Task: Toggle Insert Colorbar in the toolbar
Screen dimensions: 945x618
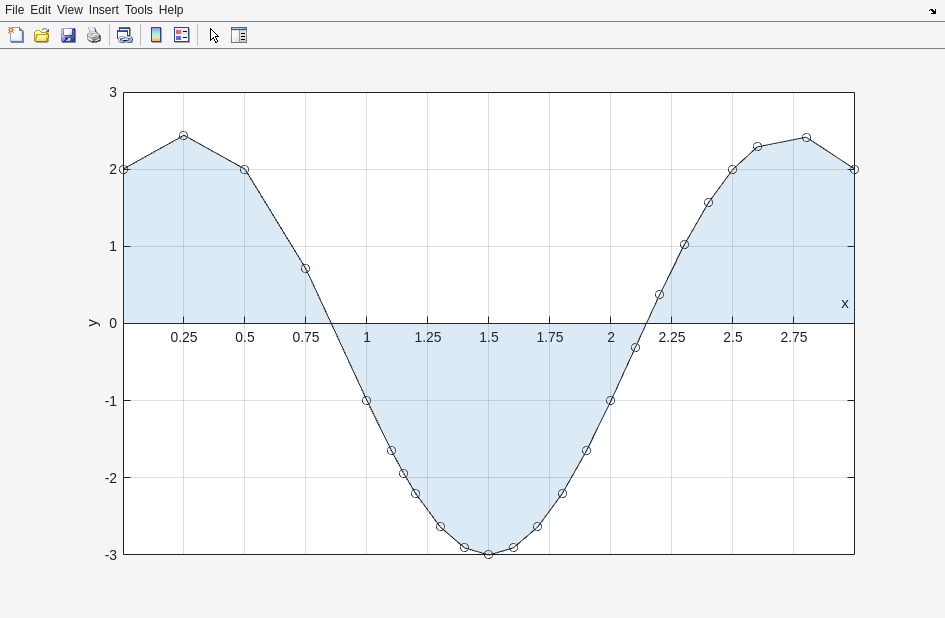Action: point(156,35)
